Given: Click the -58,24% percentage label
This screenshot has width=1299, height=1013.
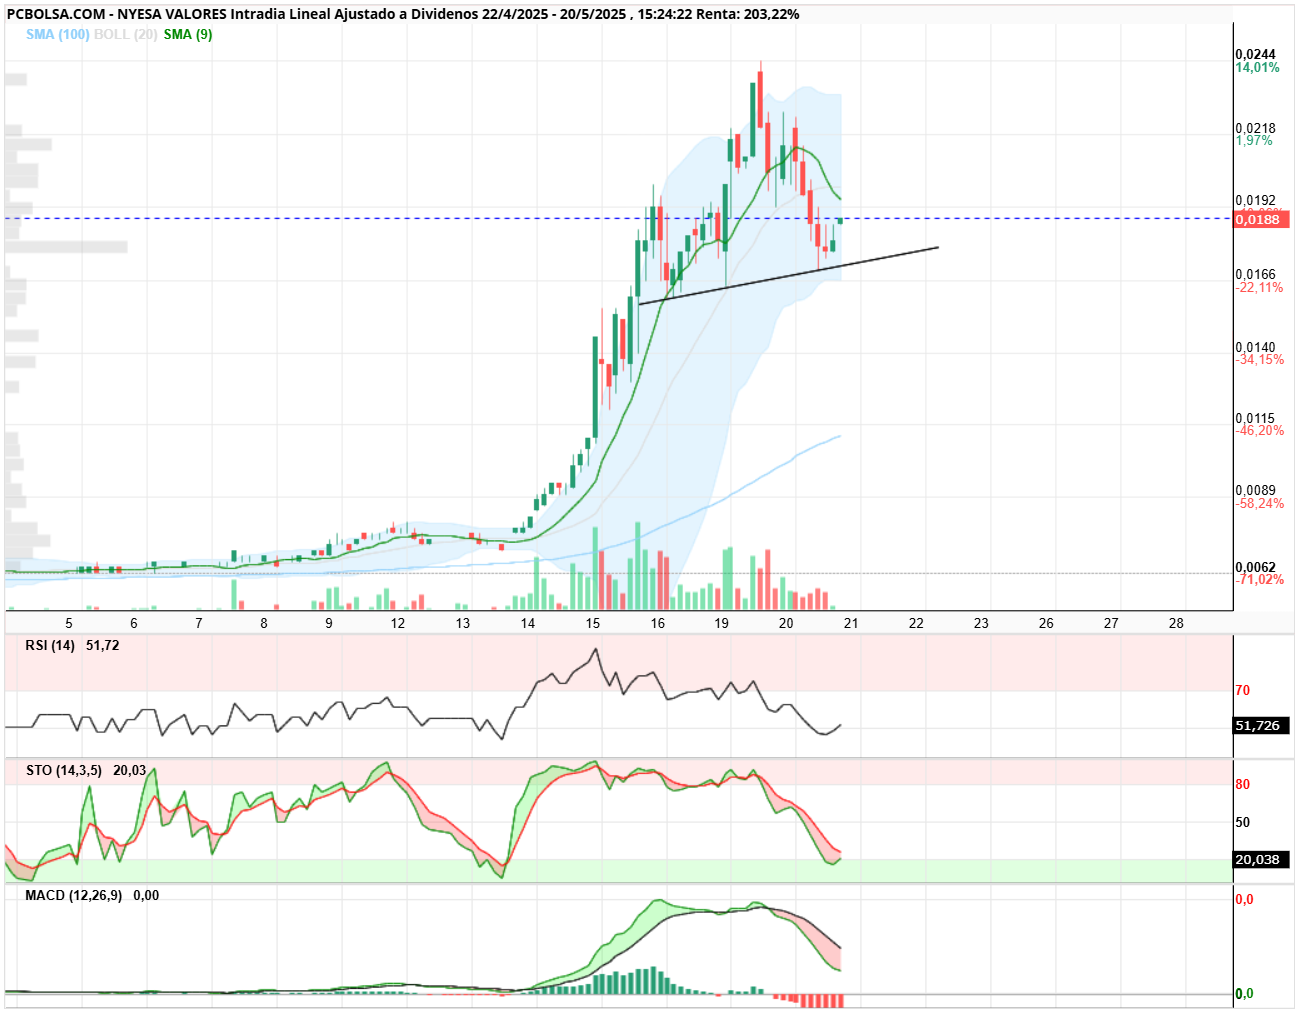Looking at the screenshot, I should point(1259,504).
